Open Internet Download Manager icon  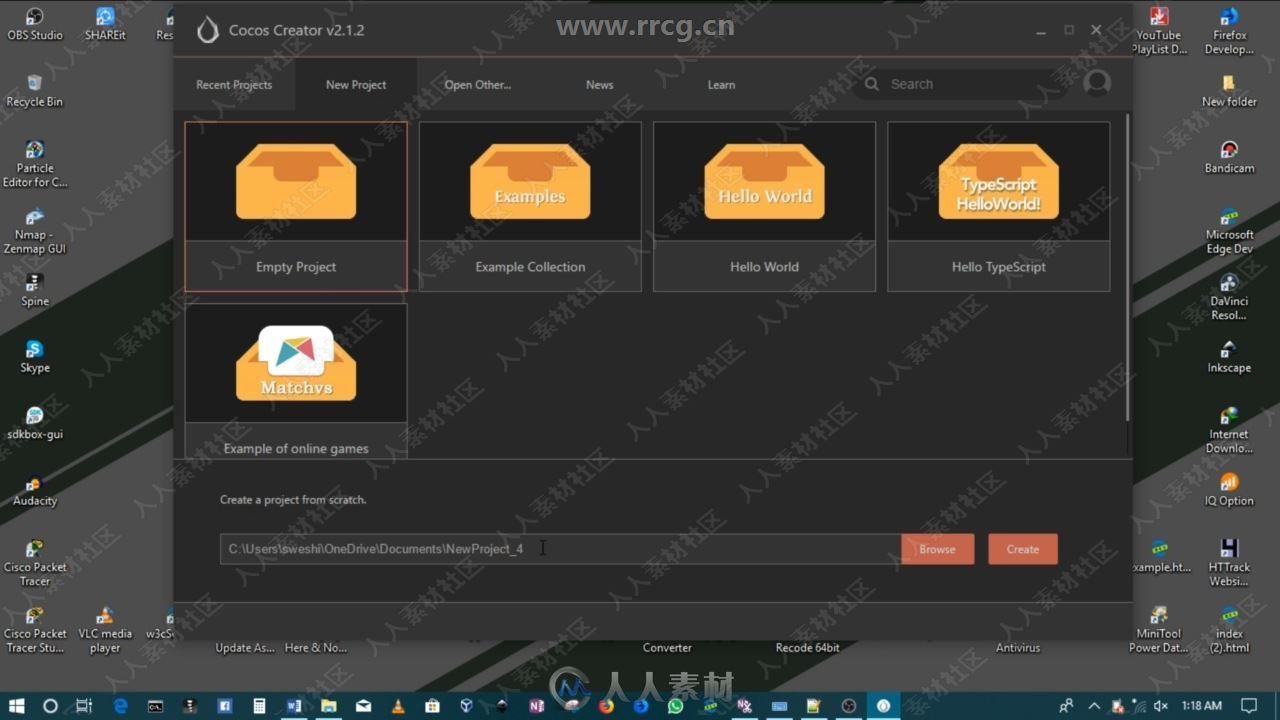pos(1229,430)
